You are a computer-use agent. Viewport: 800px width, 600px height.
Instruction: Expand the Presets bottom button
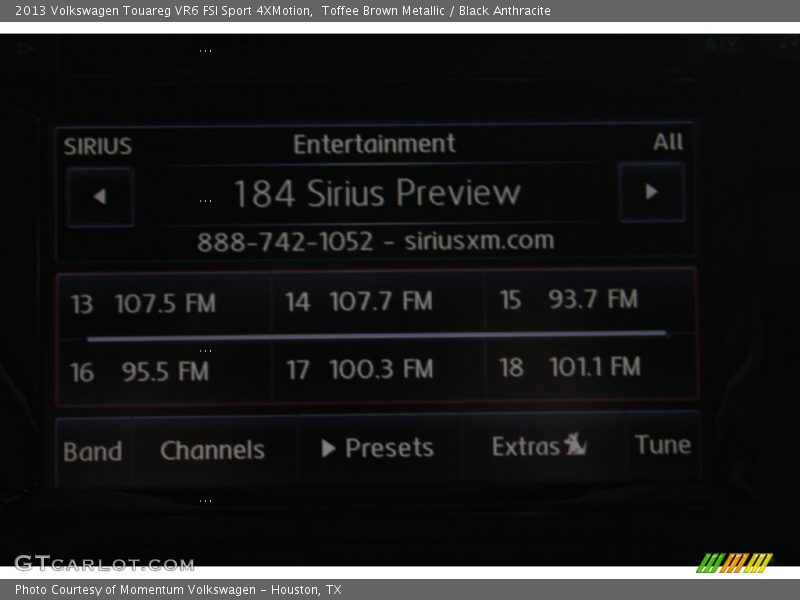point(378,448)
